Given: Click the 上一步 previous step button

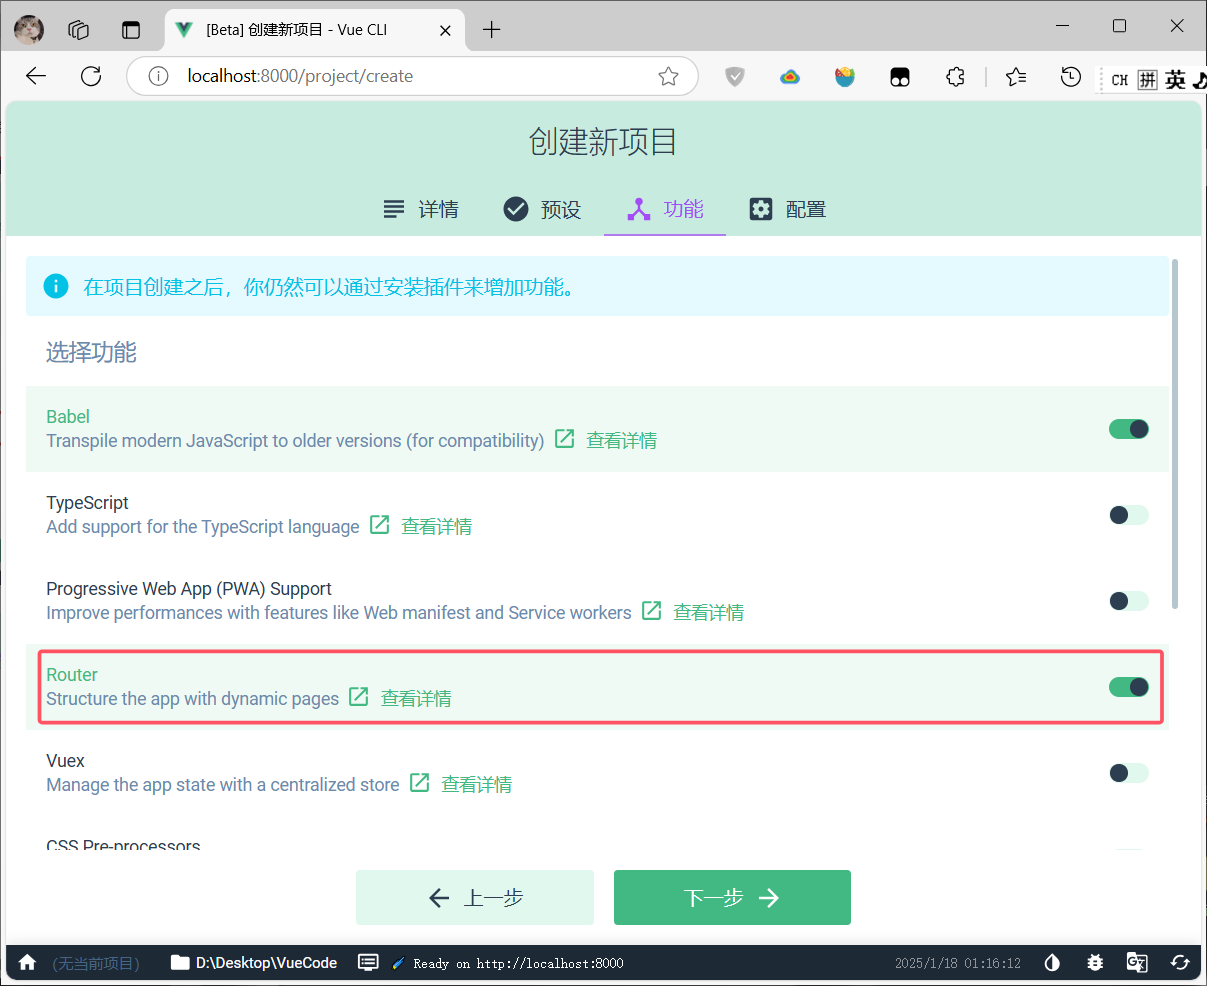Looking at the screenshot, I should [x=475, y=897].
